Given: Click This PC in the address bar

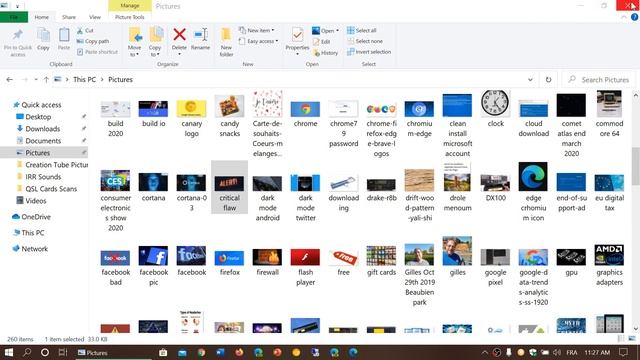Looking at the screenshot, I should pyautogui.click(x=84, y=80).
